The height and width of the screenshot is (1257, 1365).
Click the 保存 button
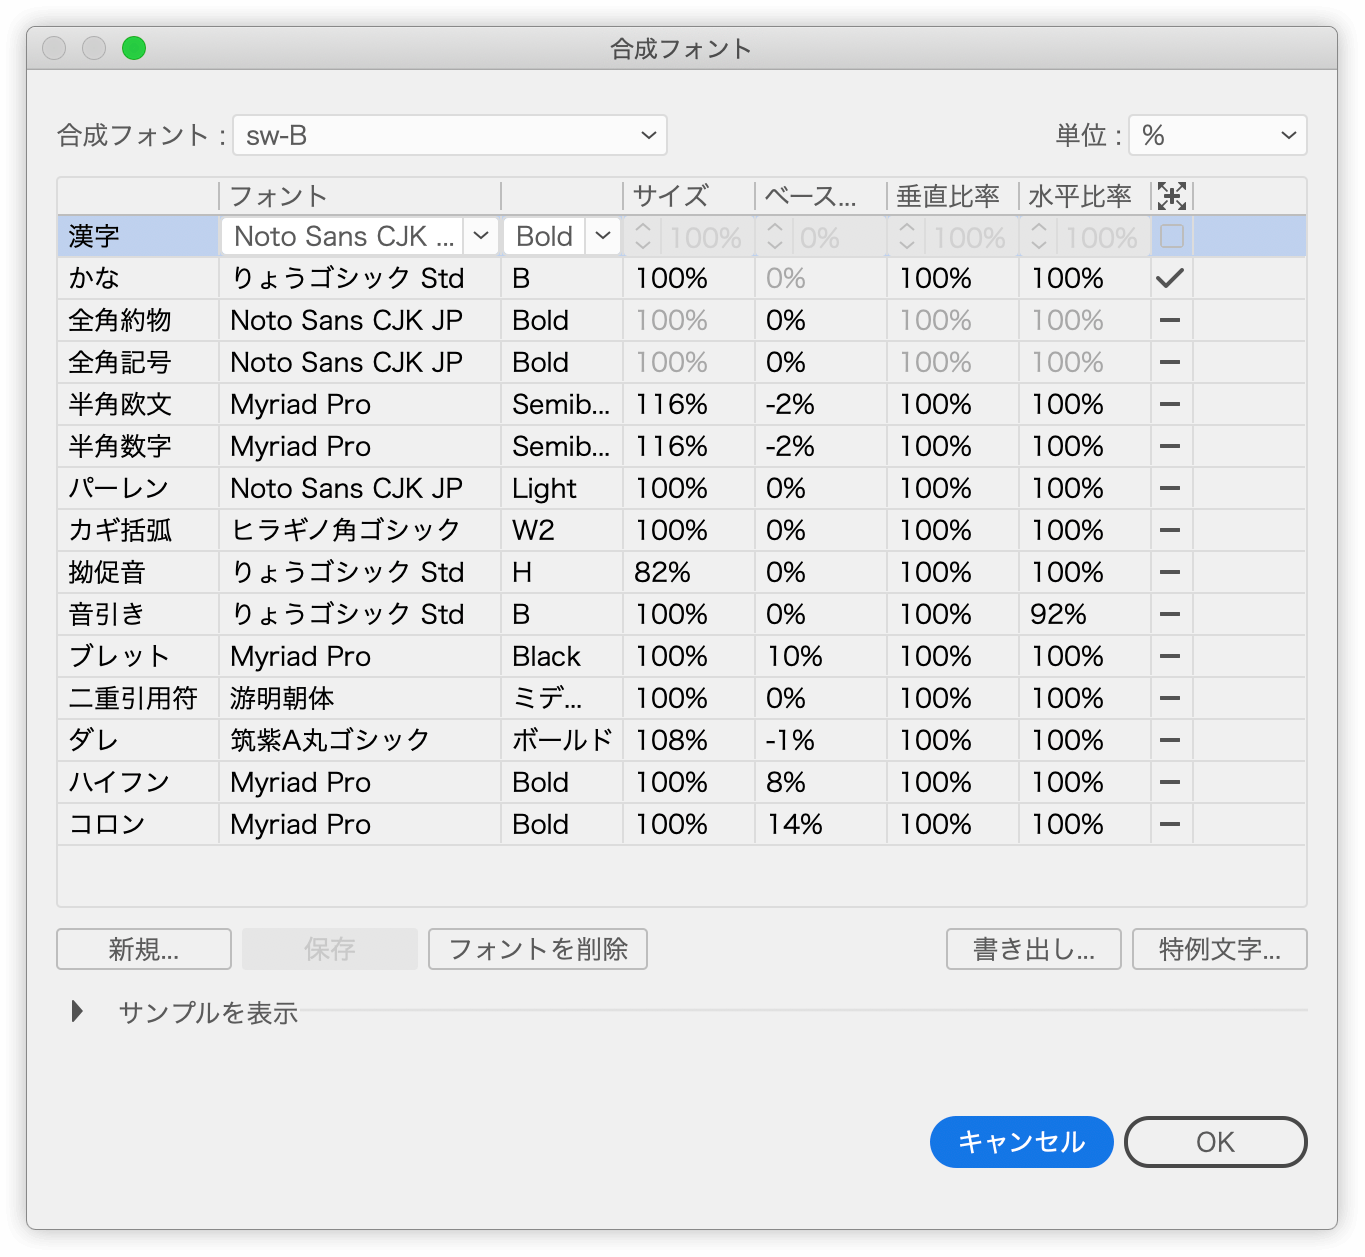(330, 949)
